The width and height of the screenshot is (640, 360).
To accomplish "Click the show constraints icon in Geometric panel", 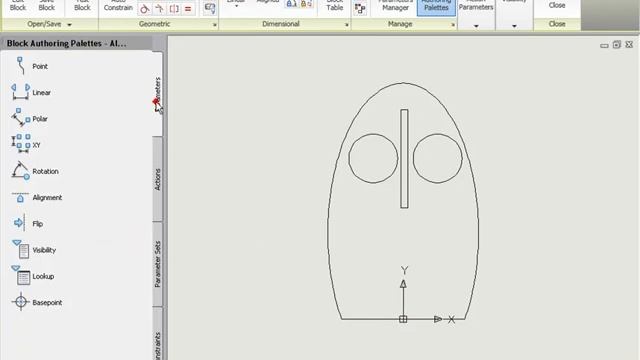I will point(210,9).
